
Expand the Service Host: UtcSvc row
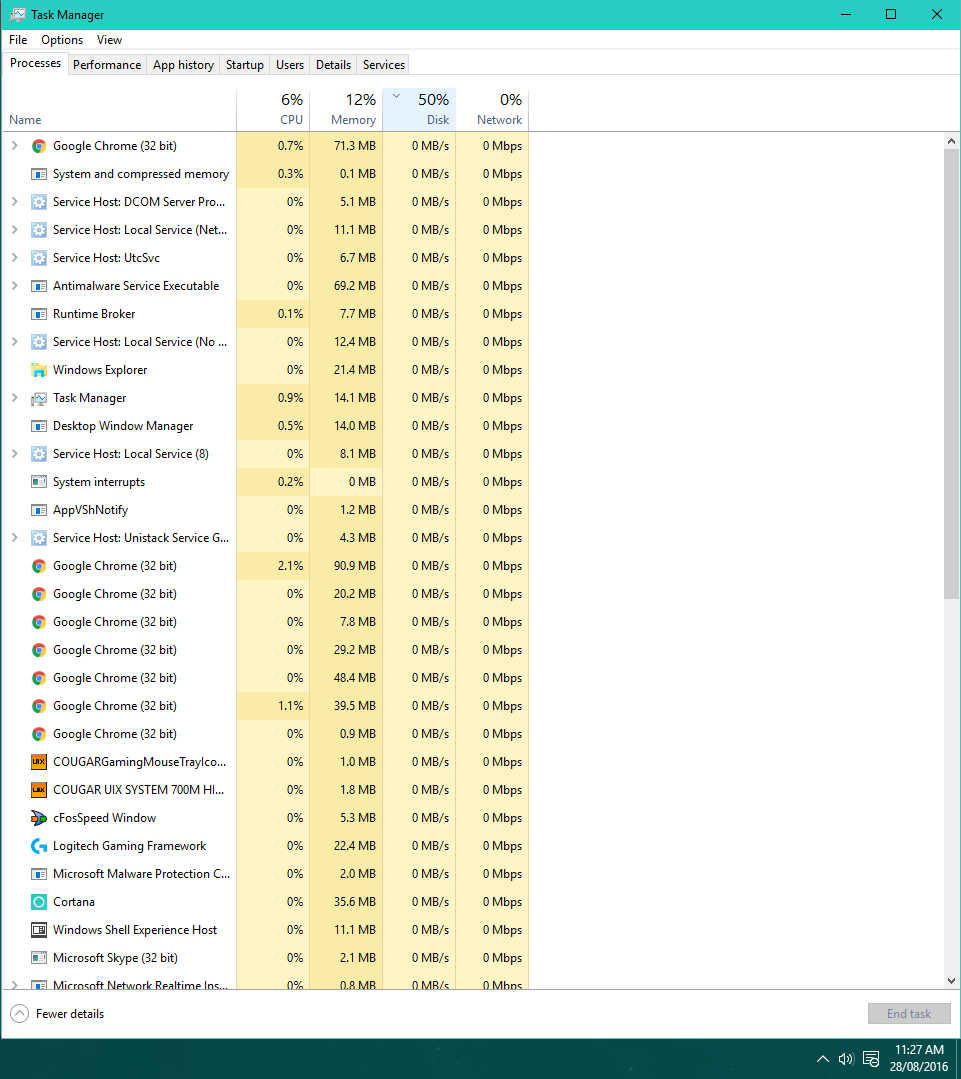click(x=14, y=258)
